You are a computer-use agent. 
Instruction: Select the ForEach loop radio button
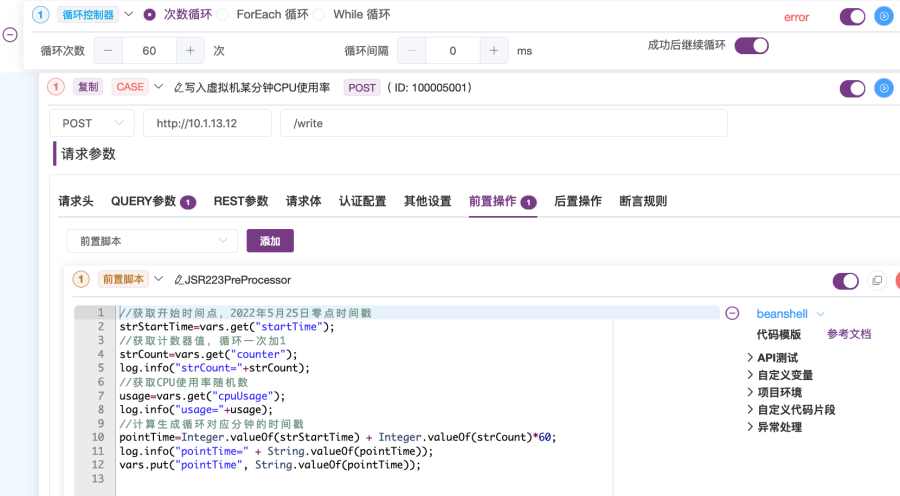[223, 15]
